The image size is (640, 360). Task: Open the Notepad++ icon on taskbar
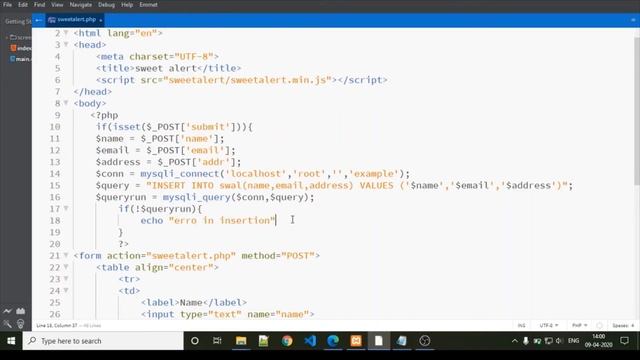point(264,341)
